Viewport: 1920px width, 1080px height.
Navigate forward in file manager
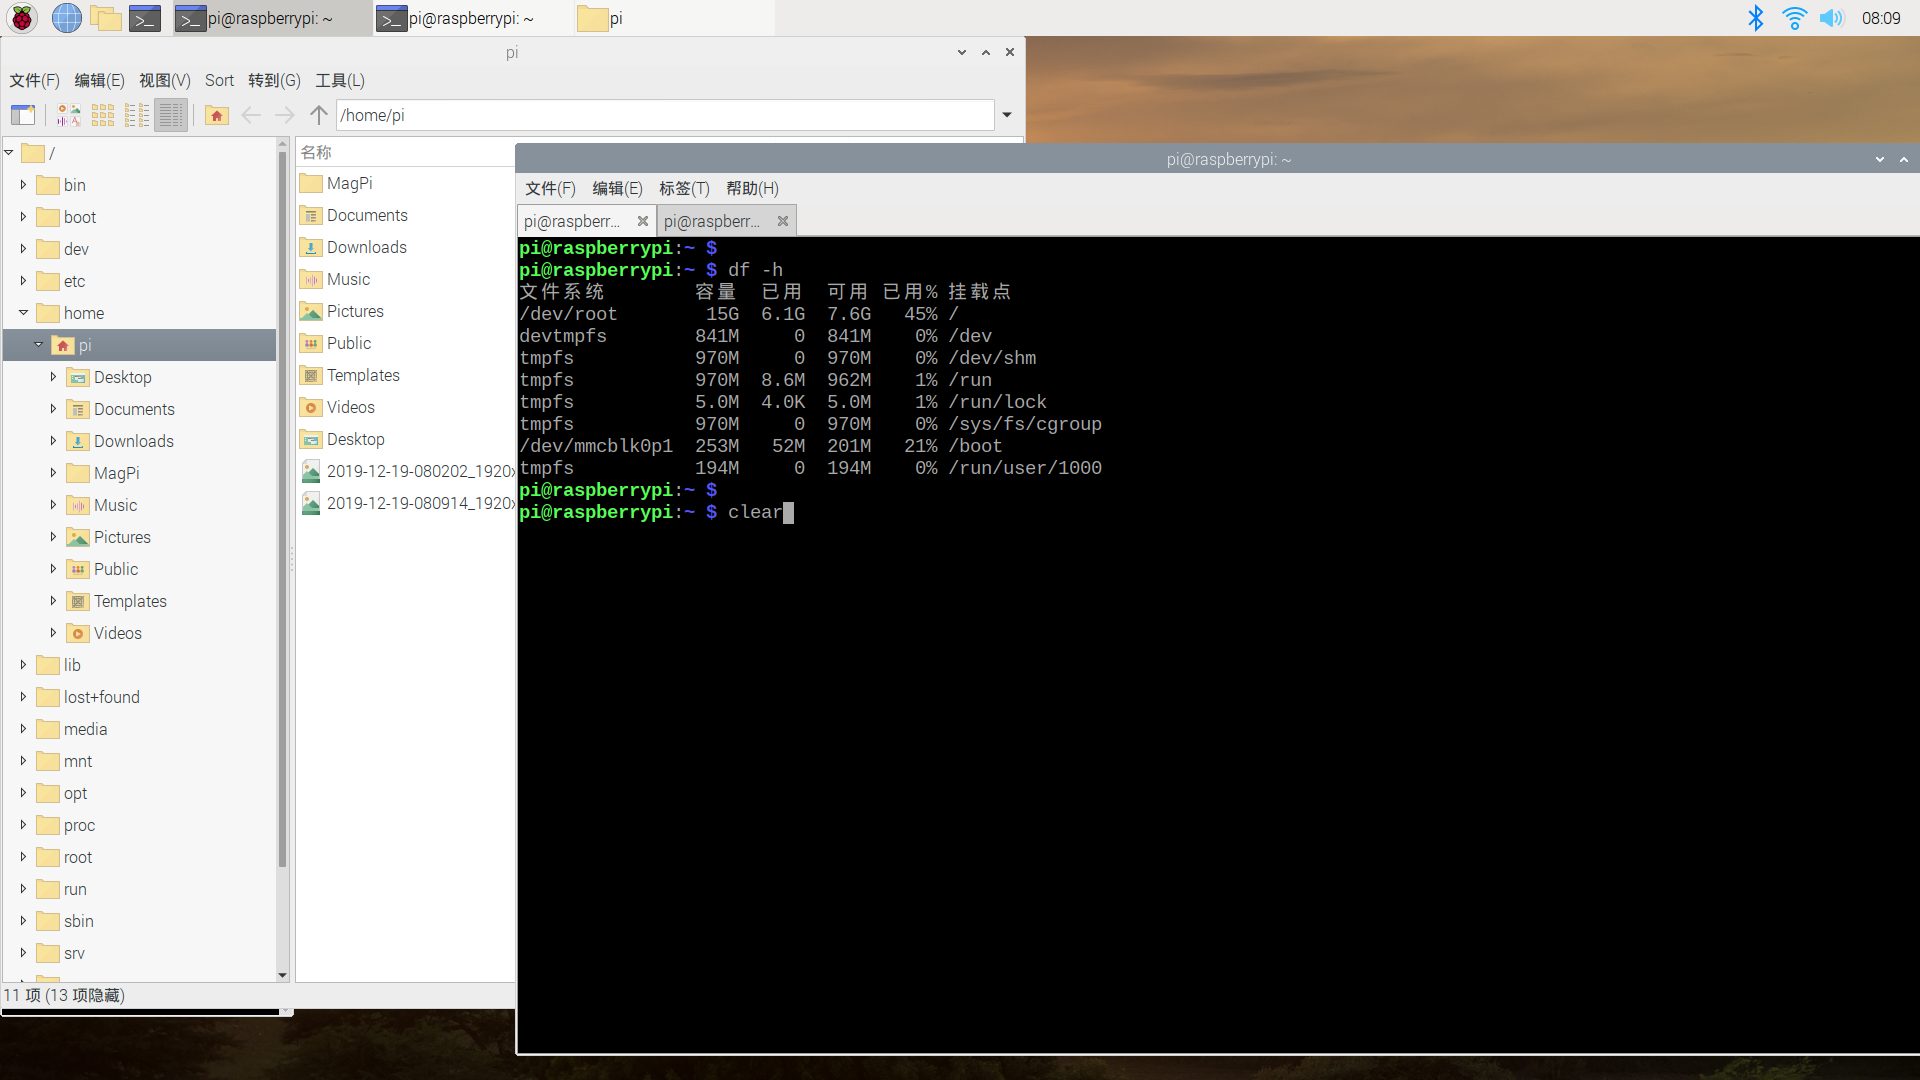285,115
